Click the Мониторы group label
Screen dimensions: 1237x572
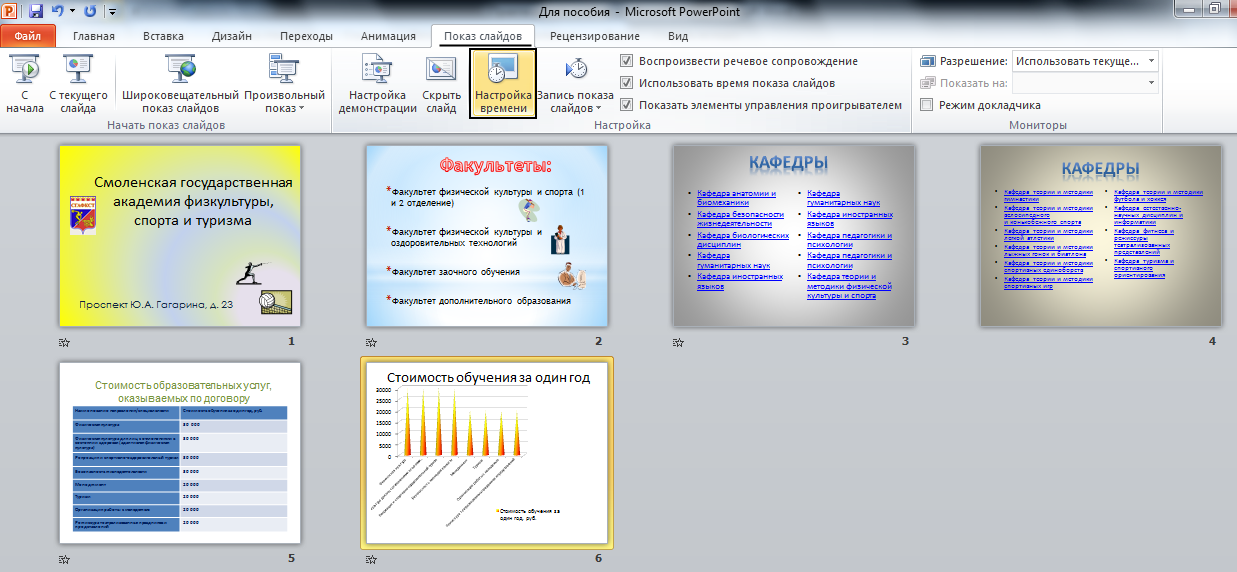[1037, 125]
